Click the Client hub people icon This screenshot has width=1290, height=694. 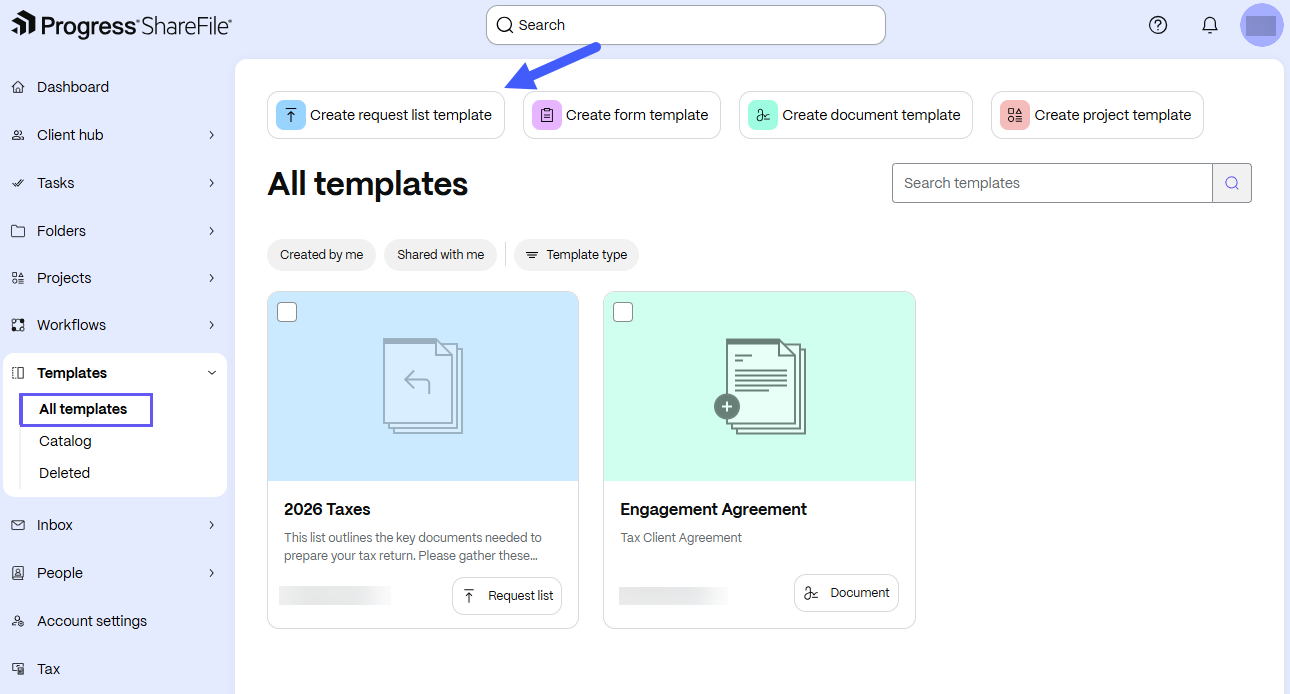pyautogui.click(x=18, y=135)
